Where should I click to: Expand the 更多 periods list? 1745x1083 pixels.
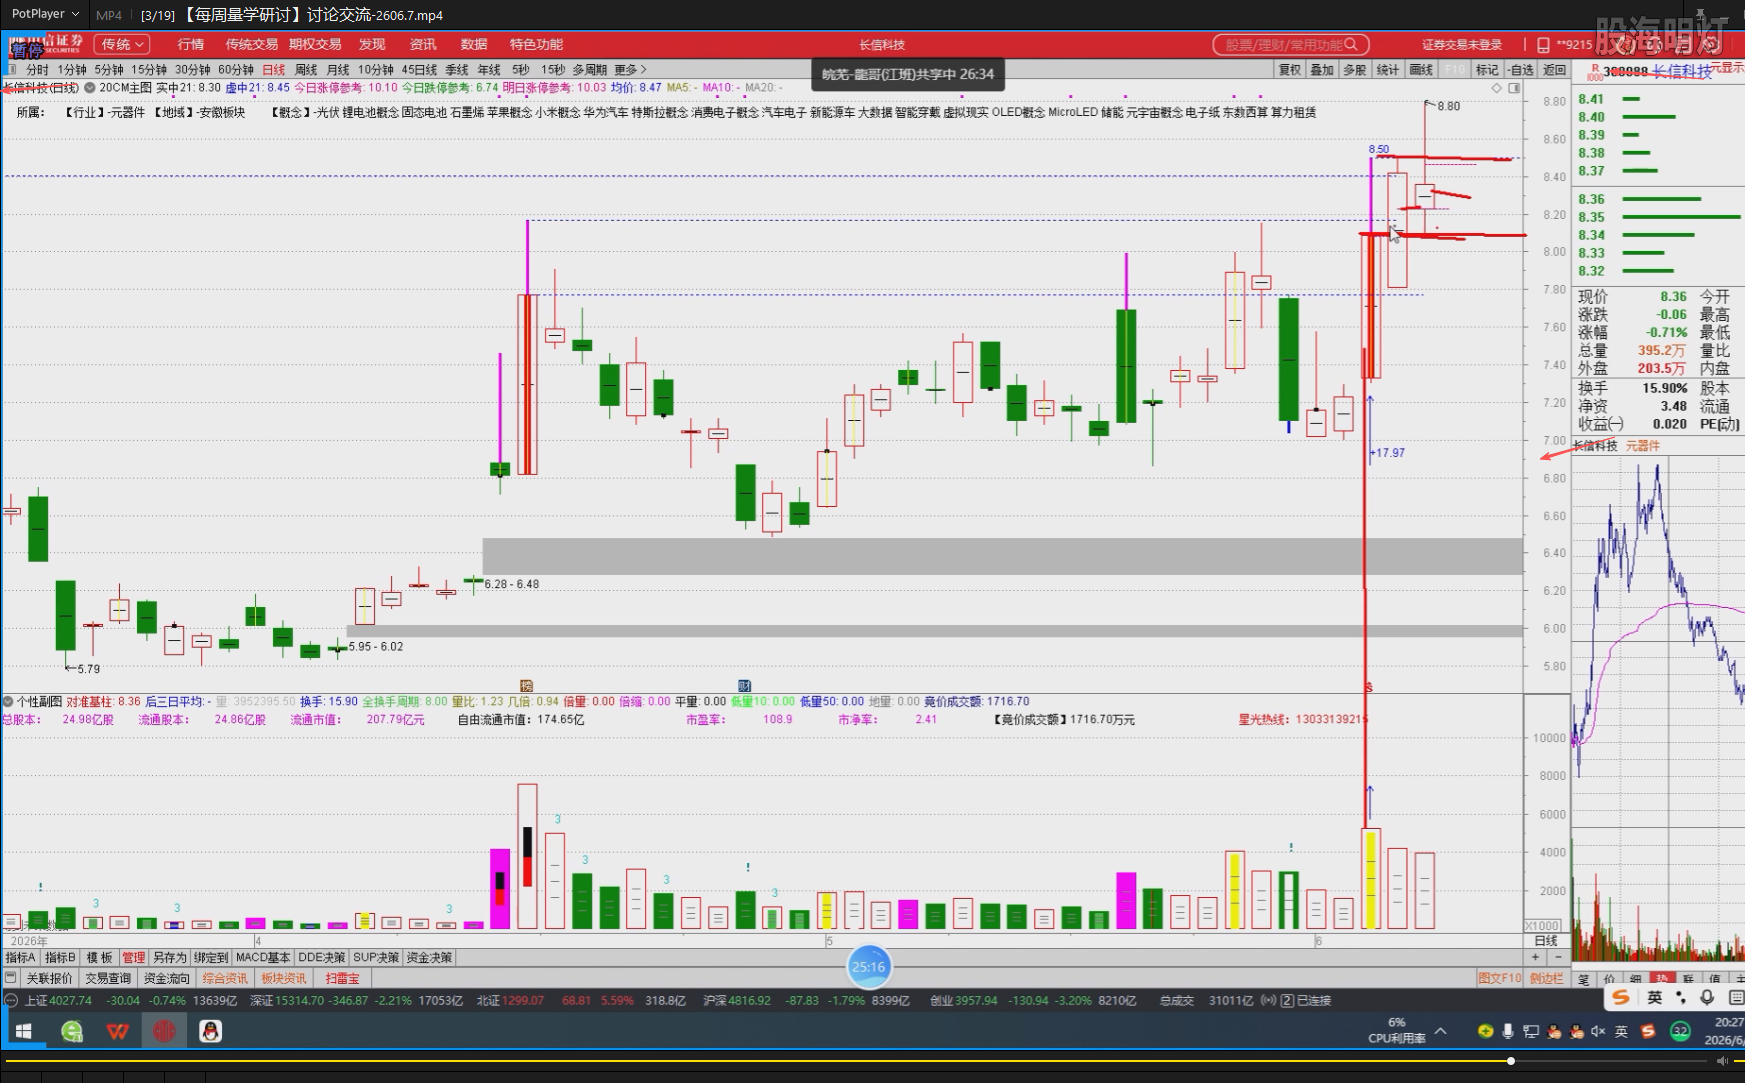tap(630, 70)
